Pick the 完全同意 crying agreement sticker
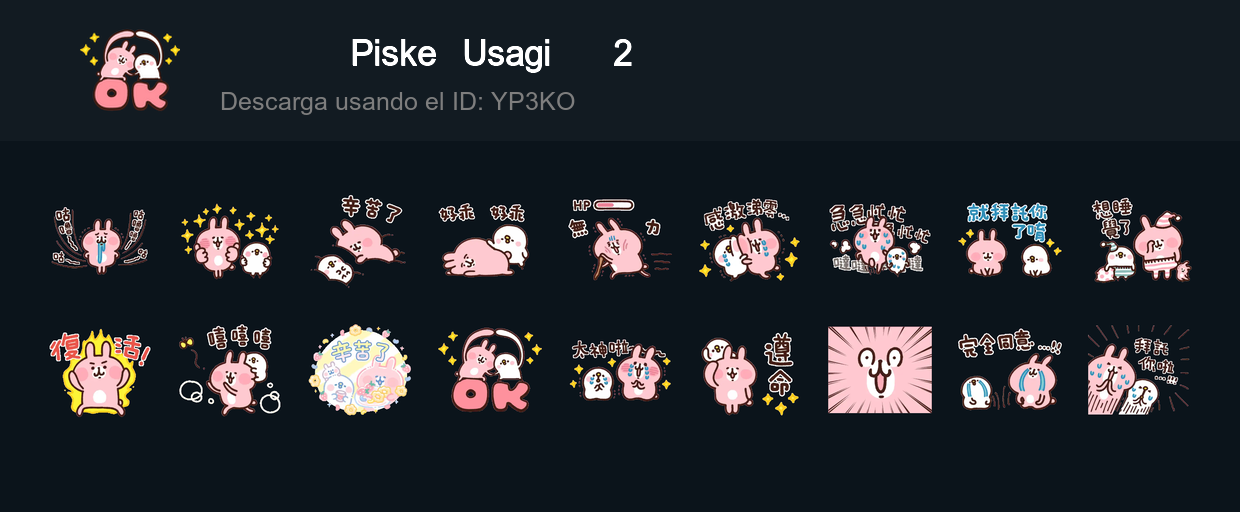 pos(1010,370)
